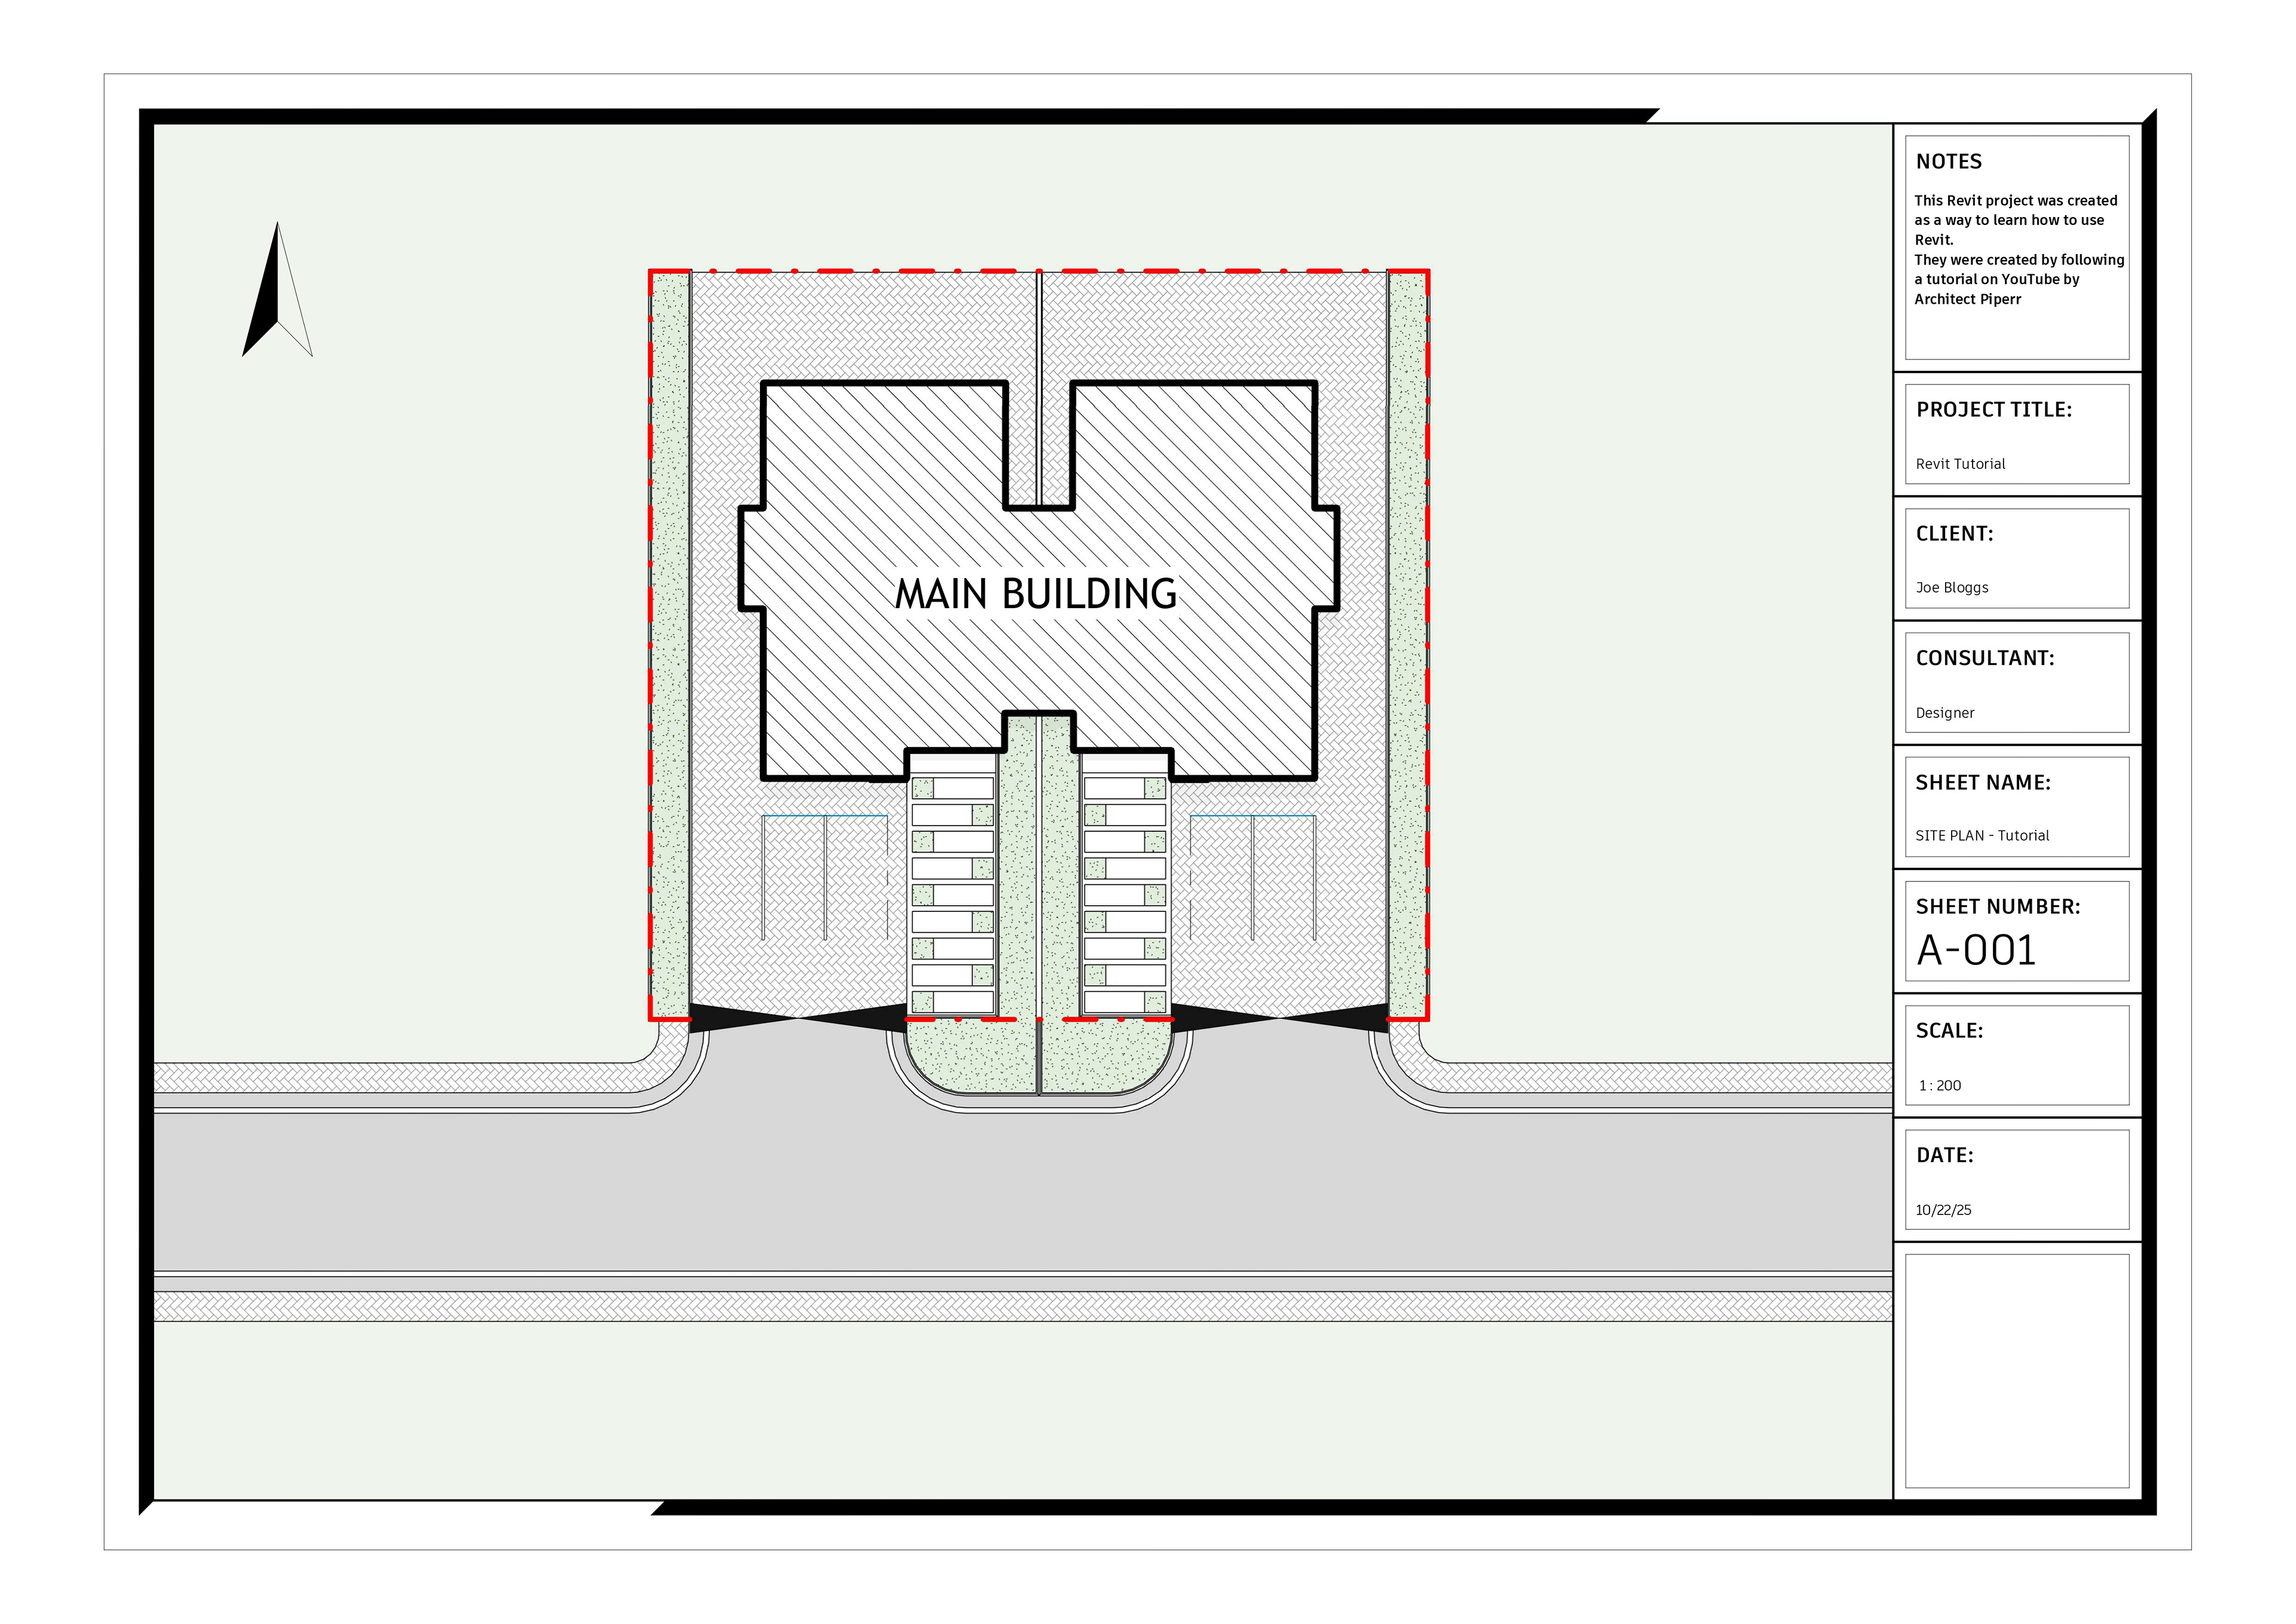This screenshot has height=1624, width=2296.
Task: Select the Designer consultant value
Action: (x=1944, y=713)
